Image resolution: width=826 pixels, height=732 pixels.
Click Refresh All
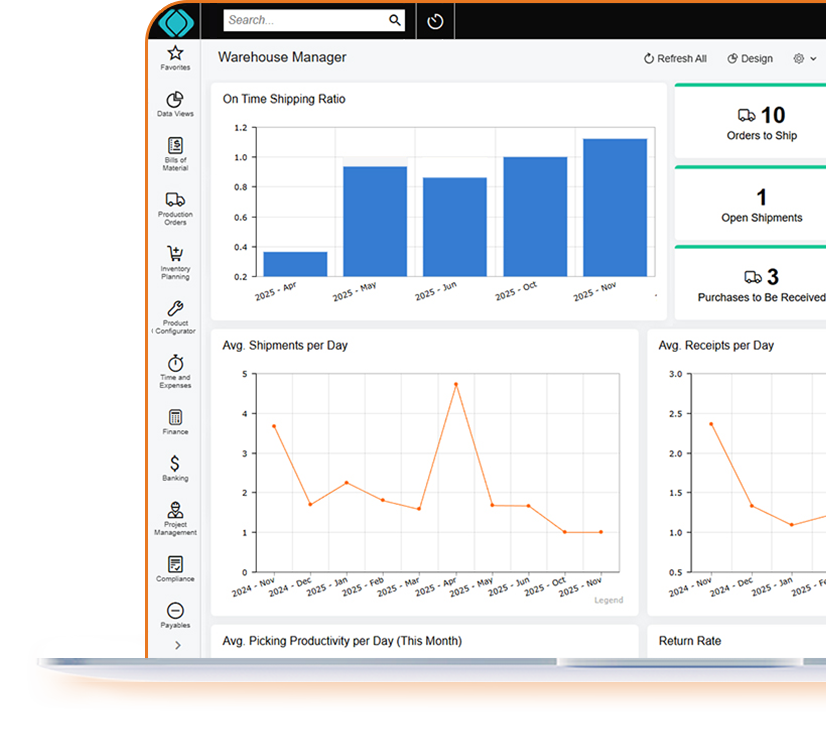click(674, 58)
